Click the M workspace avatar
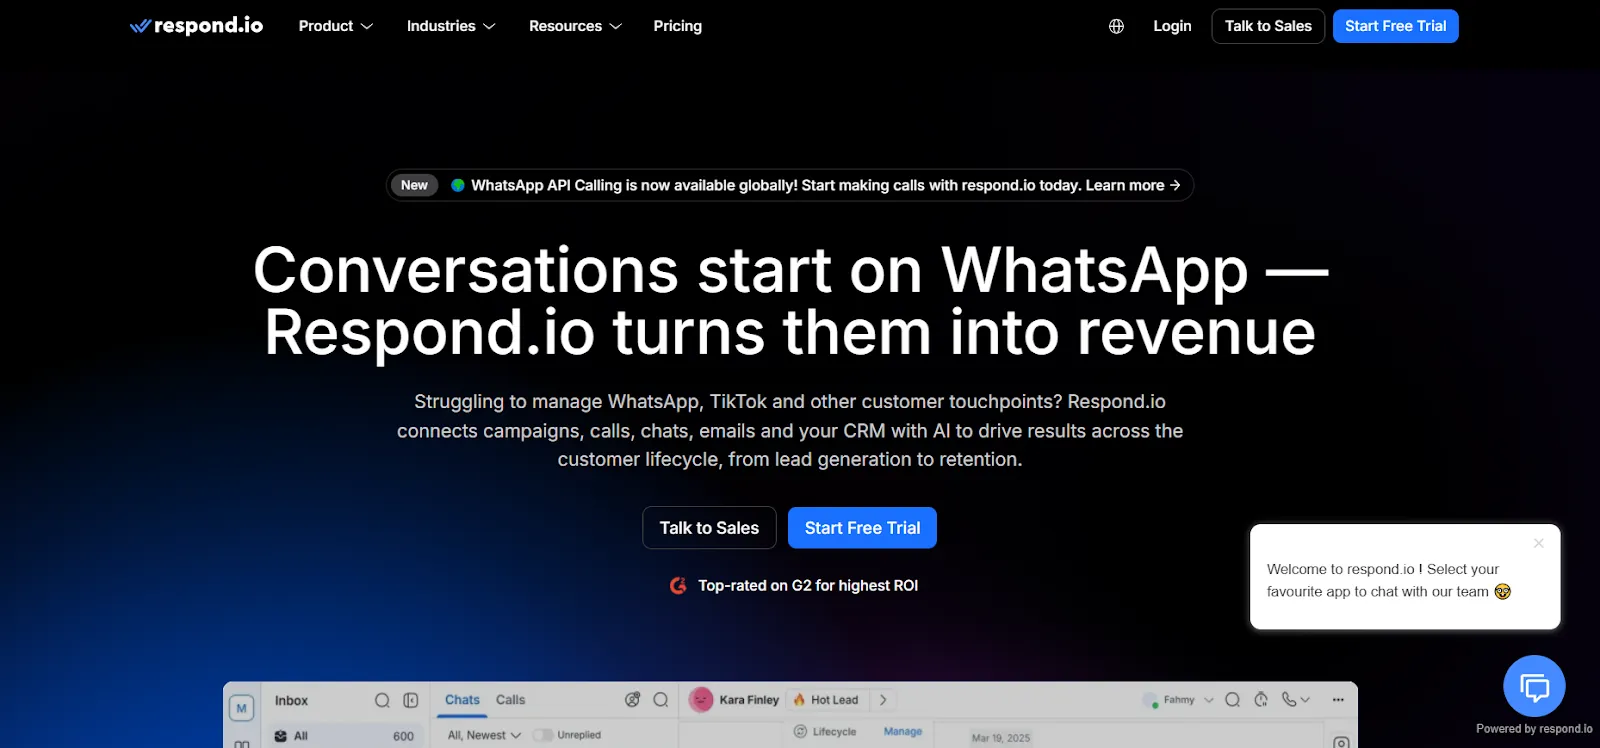 [241, 708]
